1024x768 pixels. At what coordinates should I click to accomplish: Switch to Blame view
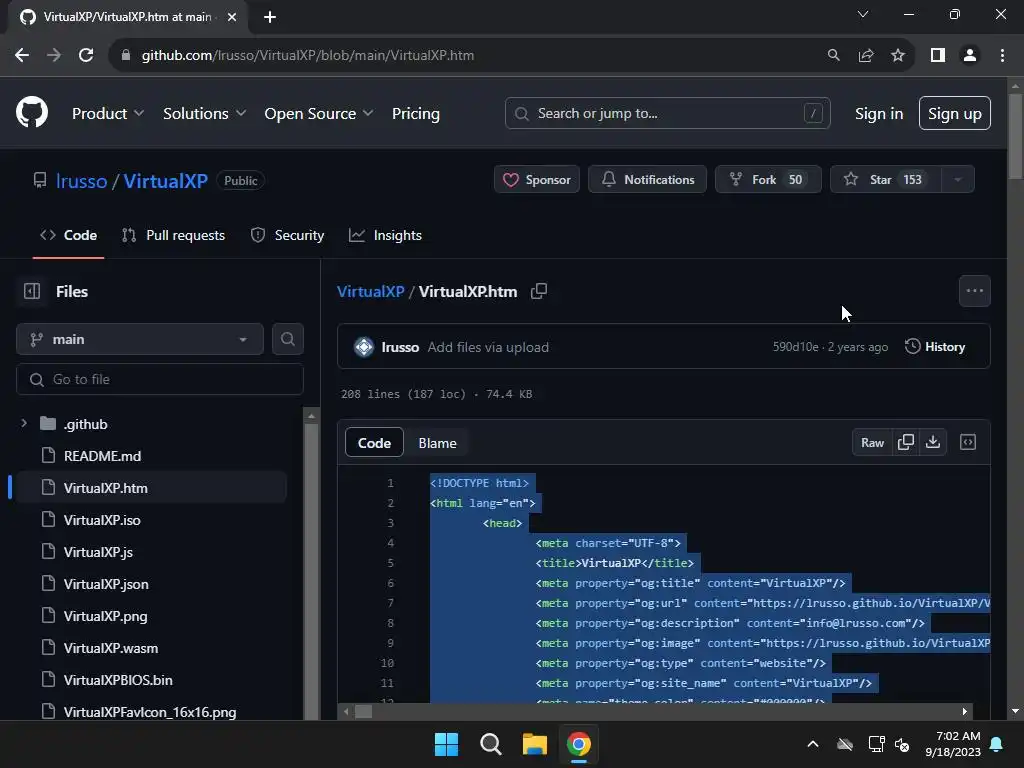[438, 443]
